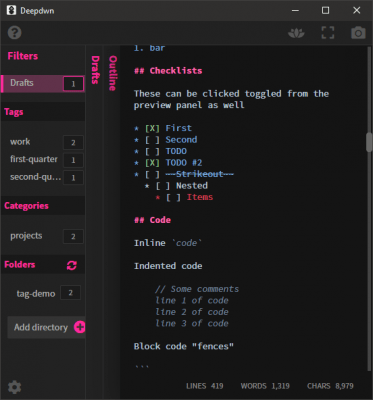Toggle the Nested item checkbox

coord(163,186)
